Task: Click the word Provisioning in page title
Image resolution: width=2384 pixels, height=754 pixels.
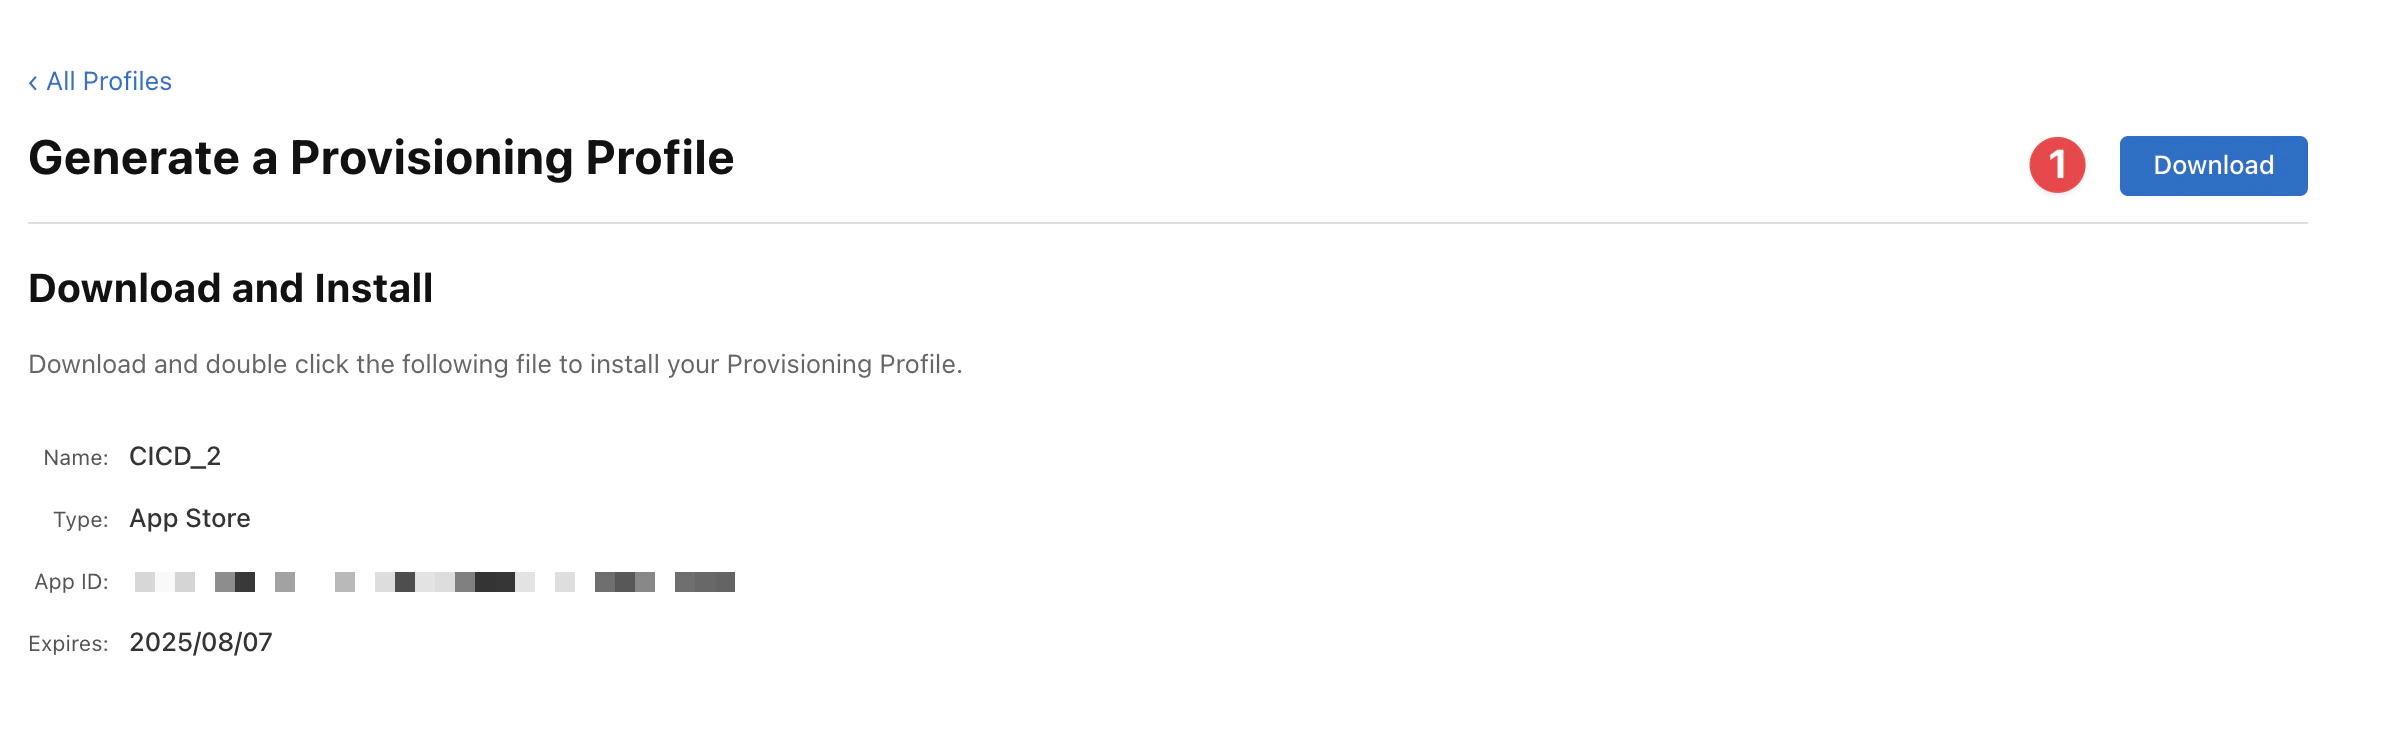Action: [x=430, y=158]
